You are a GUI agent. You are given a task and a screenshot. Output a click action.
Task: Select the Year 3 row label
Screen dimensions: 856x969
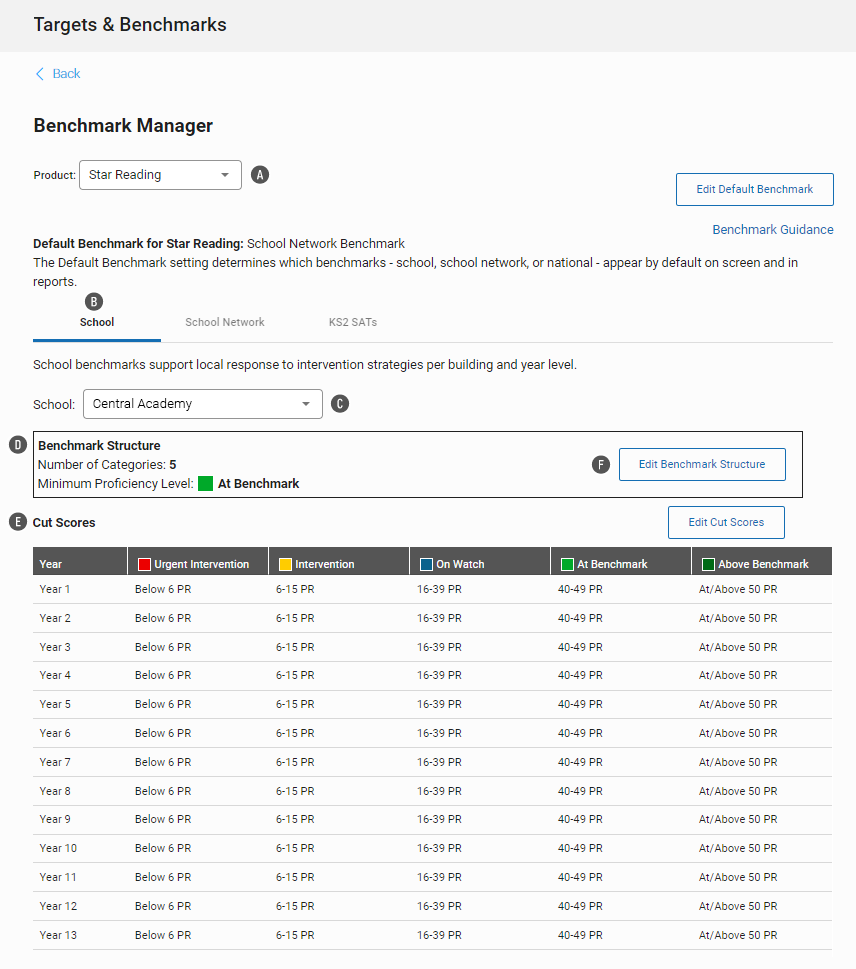click(x=54, y=647)
